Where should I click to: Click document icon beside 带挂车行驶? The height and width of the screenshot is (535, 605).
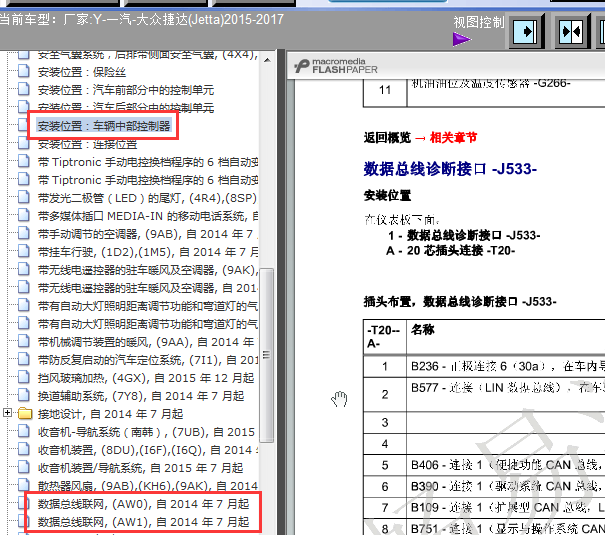pyautogui.click(x=24, y=251)
